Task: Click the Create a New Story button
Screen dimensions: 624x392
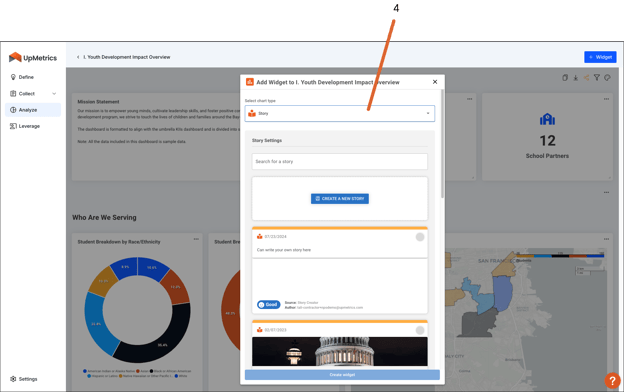Action: (x=339, y=199)
